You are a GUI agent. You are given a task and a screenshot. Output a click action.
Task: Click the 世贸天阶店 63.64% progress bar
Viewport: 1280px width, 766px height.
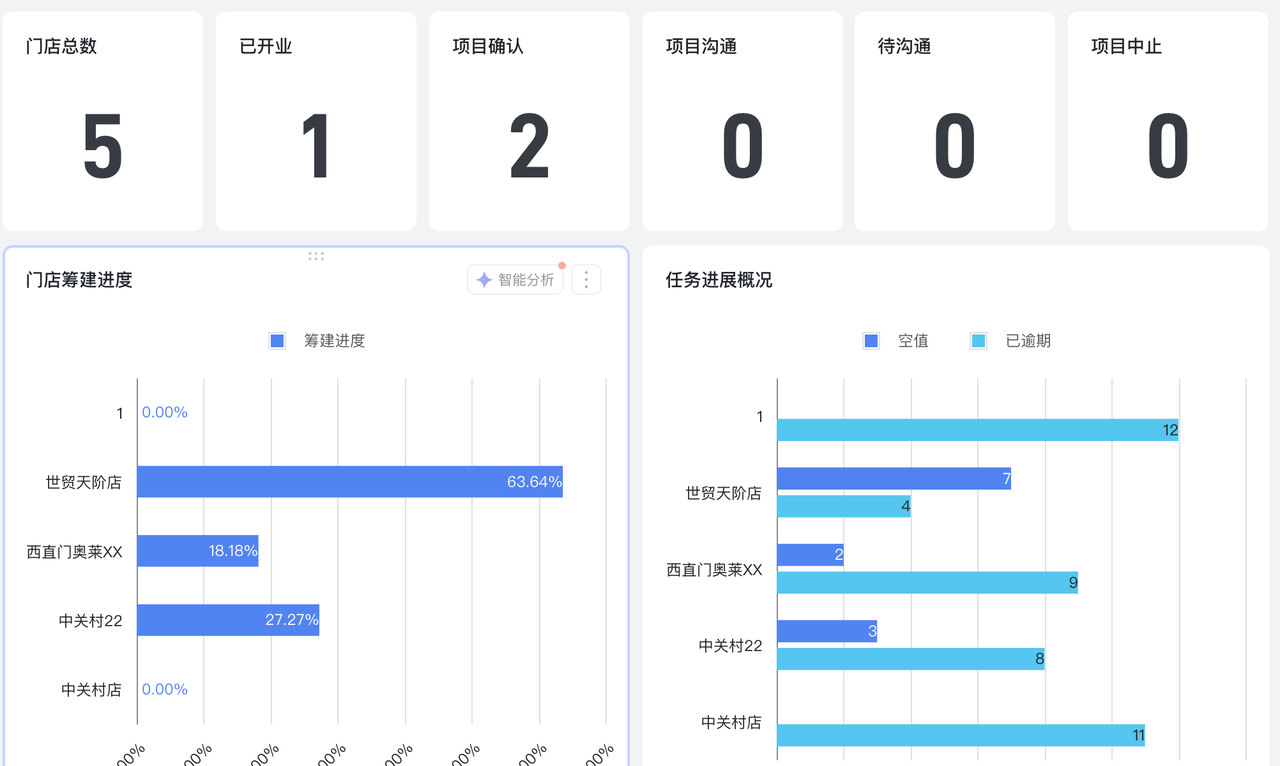pyautogui.click(x=349, y=482)
